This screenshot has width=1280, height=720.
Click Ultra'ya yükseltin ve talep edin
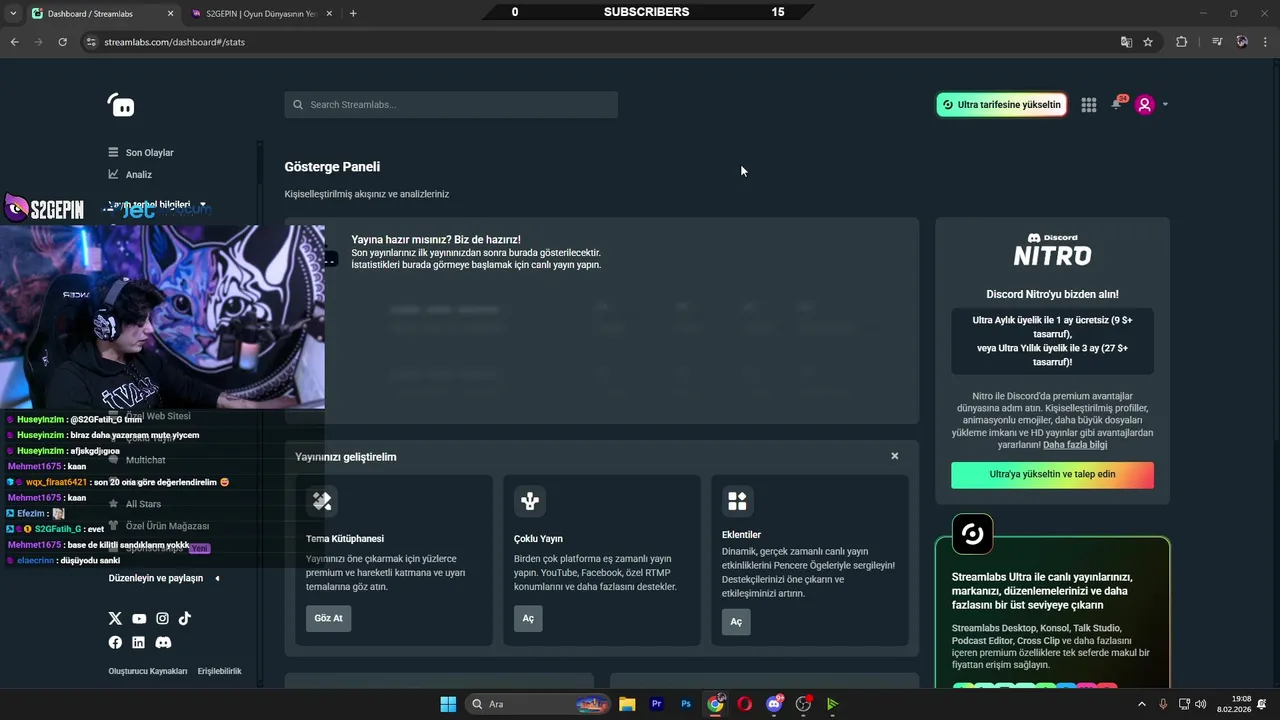tap(1052, 474)
